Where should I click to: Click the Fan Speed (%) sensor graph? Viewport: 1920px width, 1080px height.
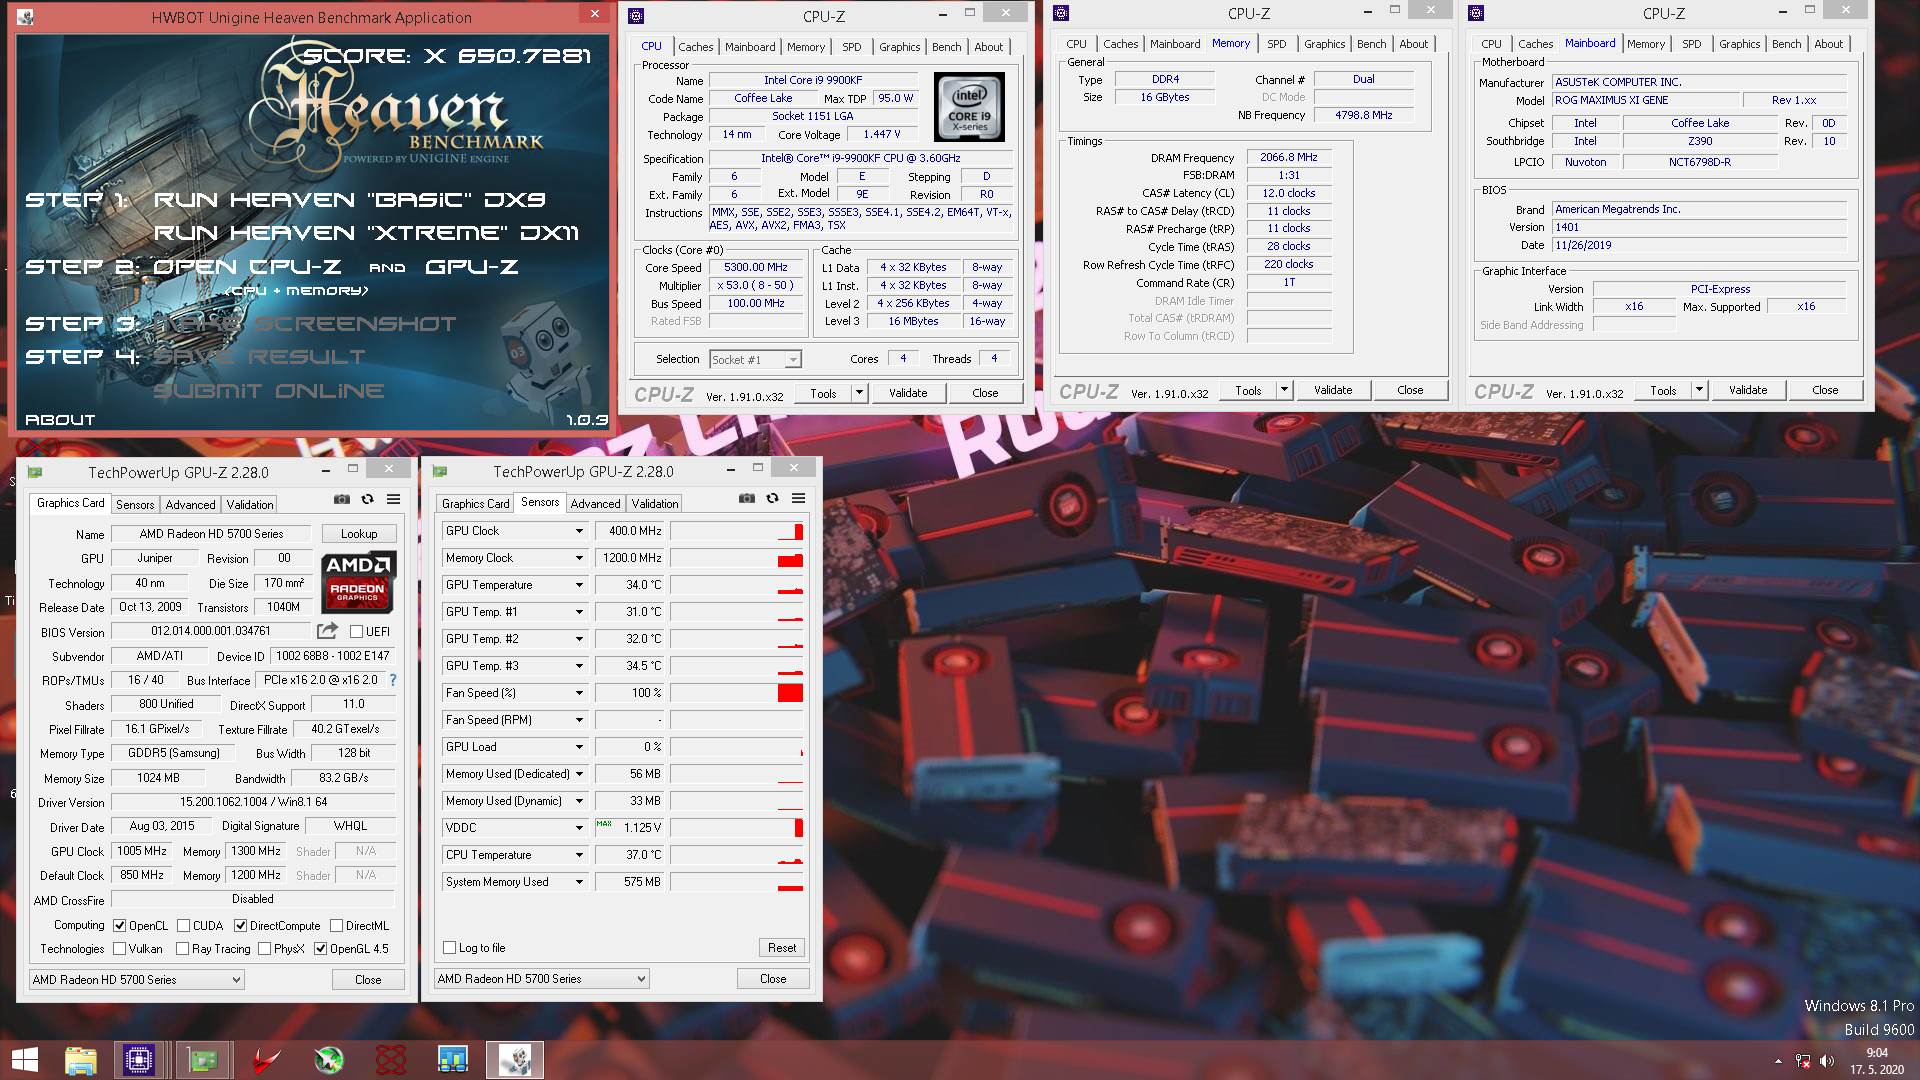737,693
